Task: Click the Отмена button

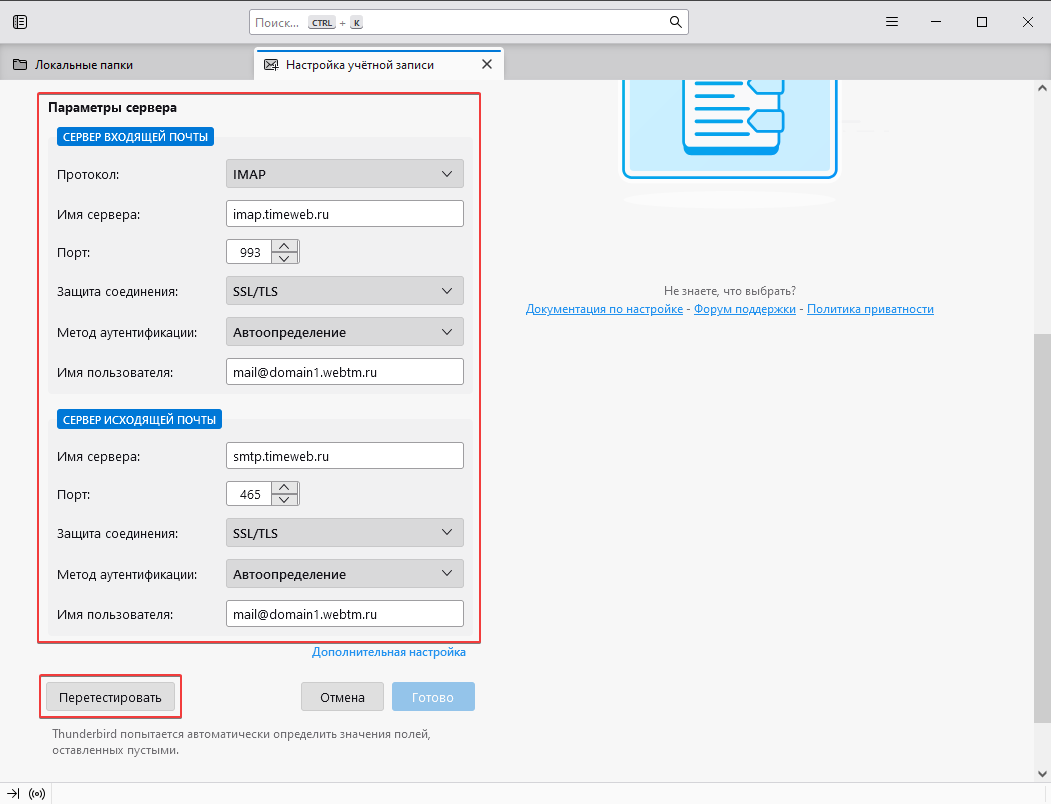Action: 342,697
